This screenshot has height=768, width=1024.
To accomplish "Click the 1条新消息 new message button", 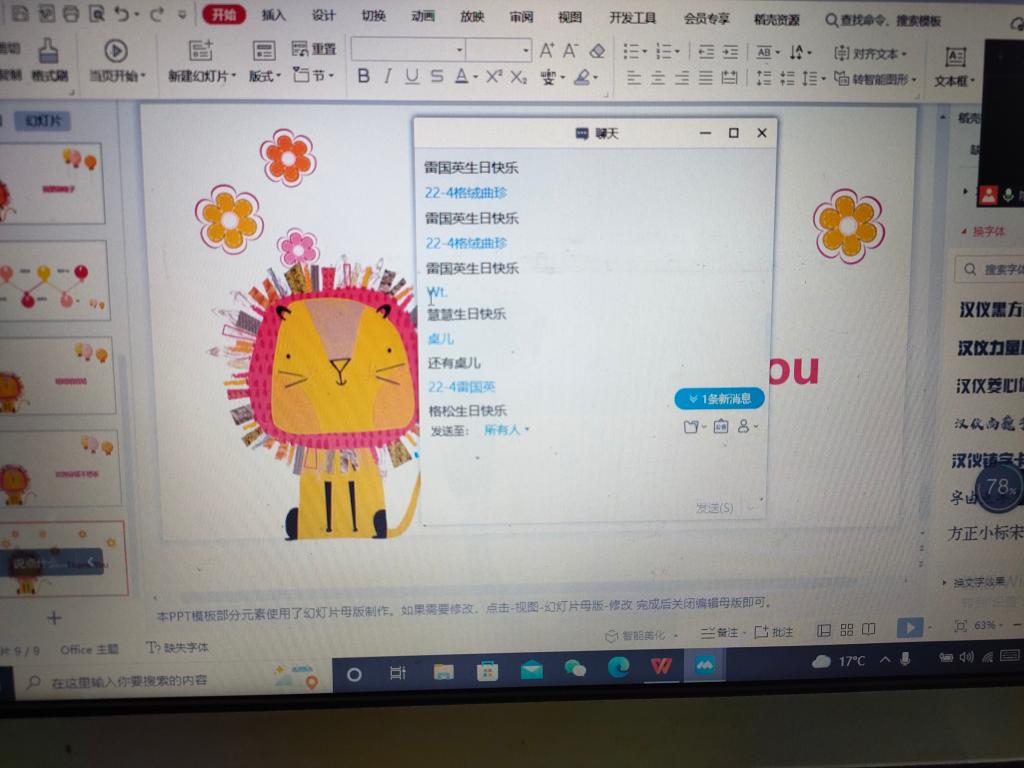I will click(x=720, y=399).
